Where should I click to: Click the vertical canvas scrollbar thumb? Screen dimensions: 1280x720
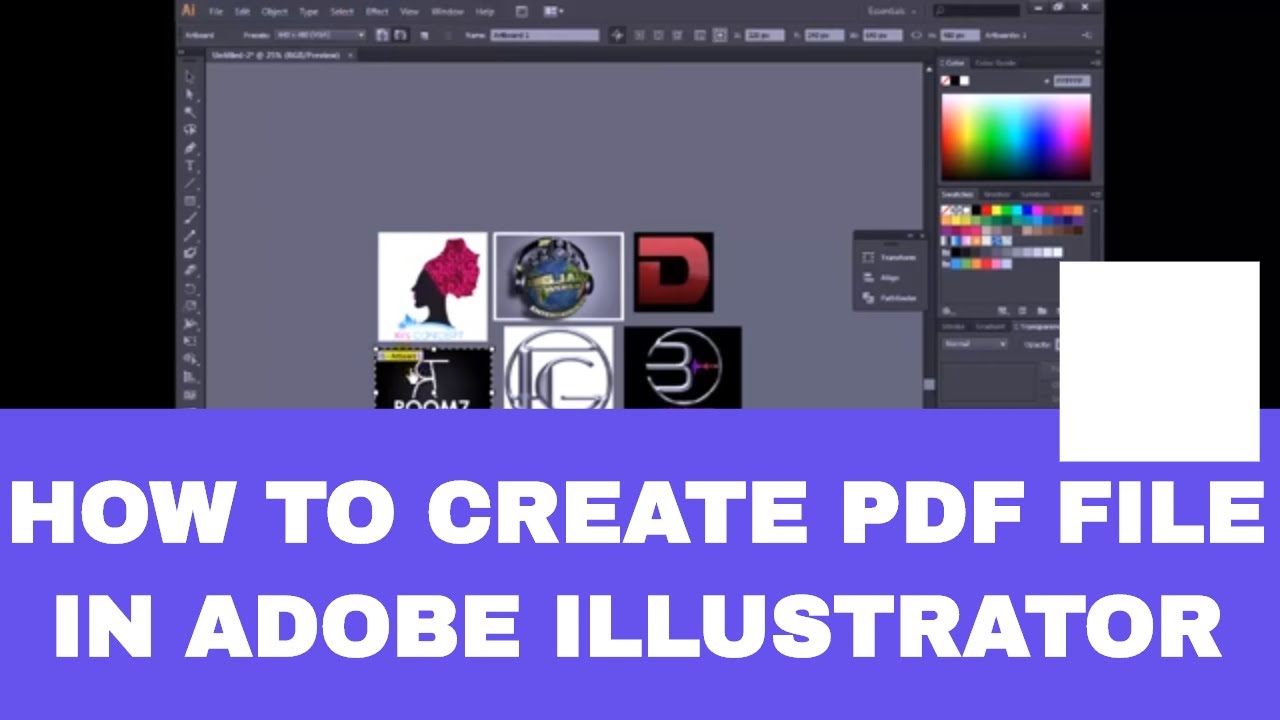pos(929,384)
